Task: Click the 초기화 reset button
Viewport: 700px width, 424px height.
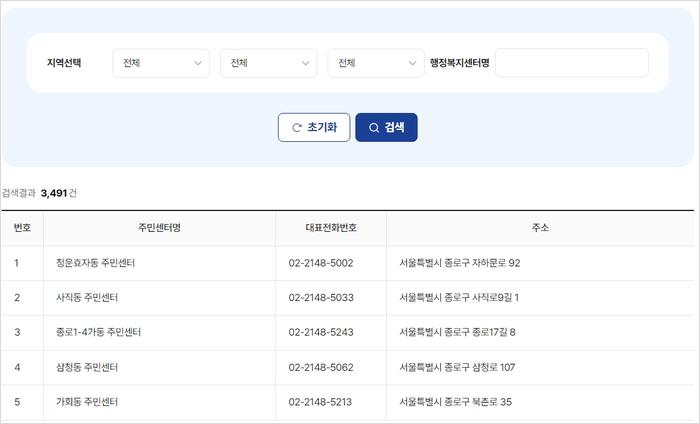Action: click(x=314, y=128)
